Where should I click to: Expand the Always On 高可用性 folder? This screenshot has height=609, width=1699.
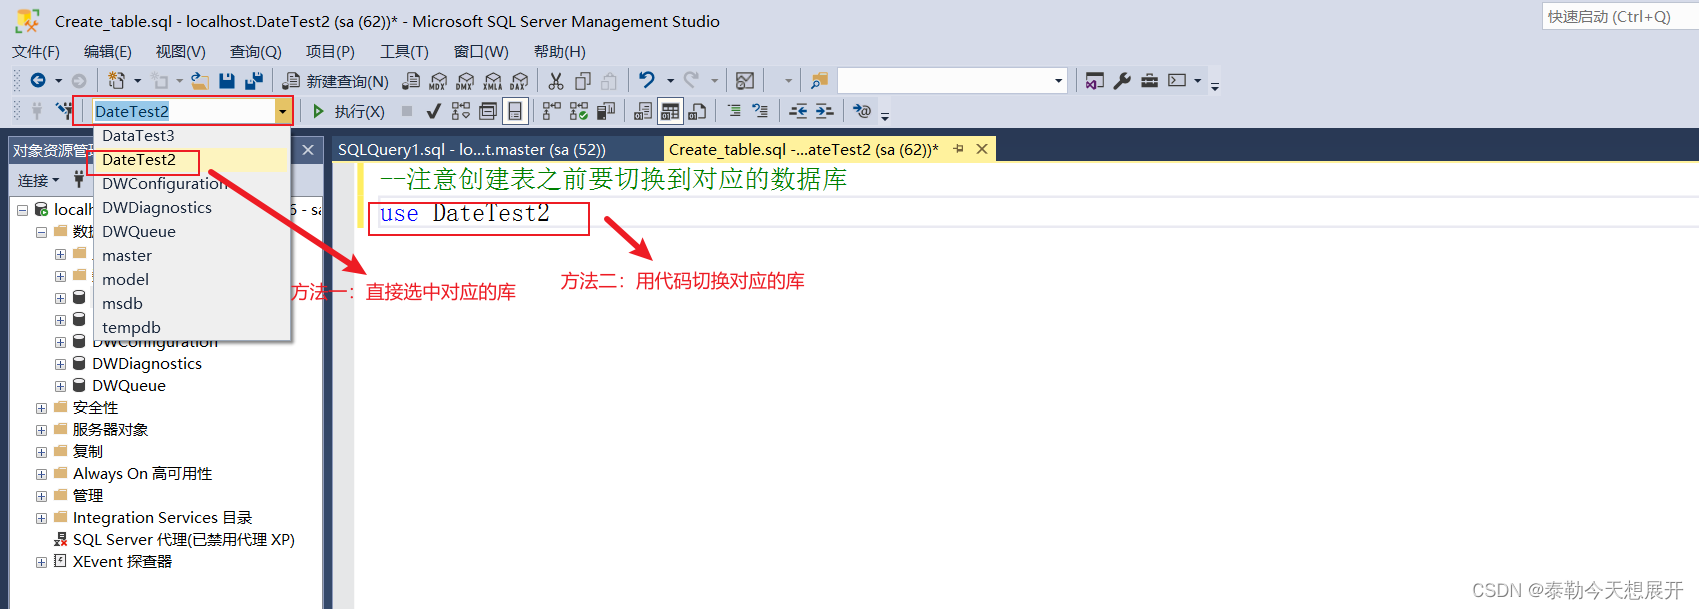click(x=41, y=474)
